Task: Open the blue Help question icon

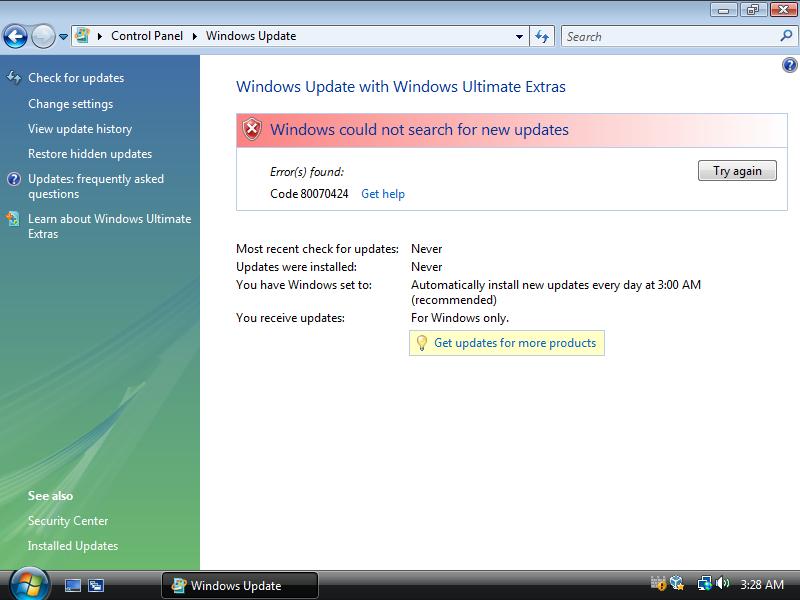Action: pos(789,65)
